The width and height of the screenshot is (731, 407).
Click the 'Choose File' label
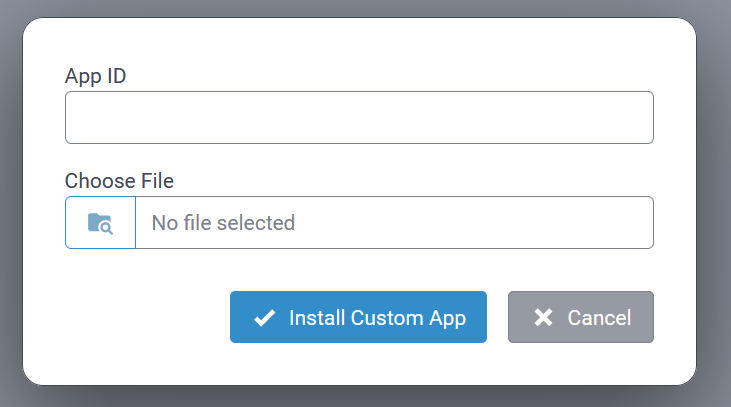[x=119, y=181]
